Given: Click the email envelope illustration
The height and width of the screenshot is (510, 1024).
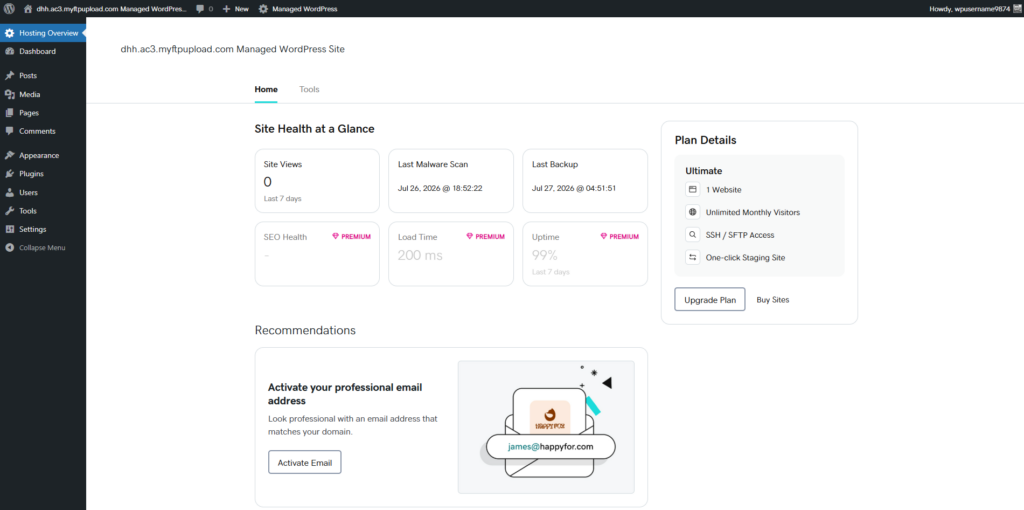Looking at the screenshot, I should [x=546, y=427].
